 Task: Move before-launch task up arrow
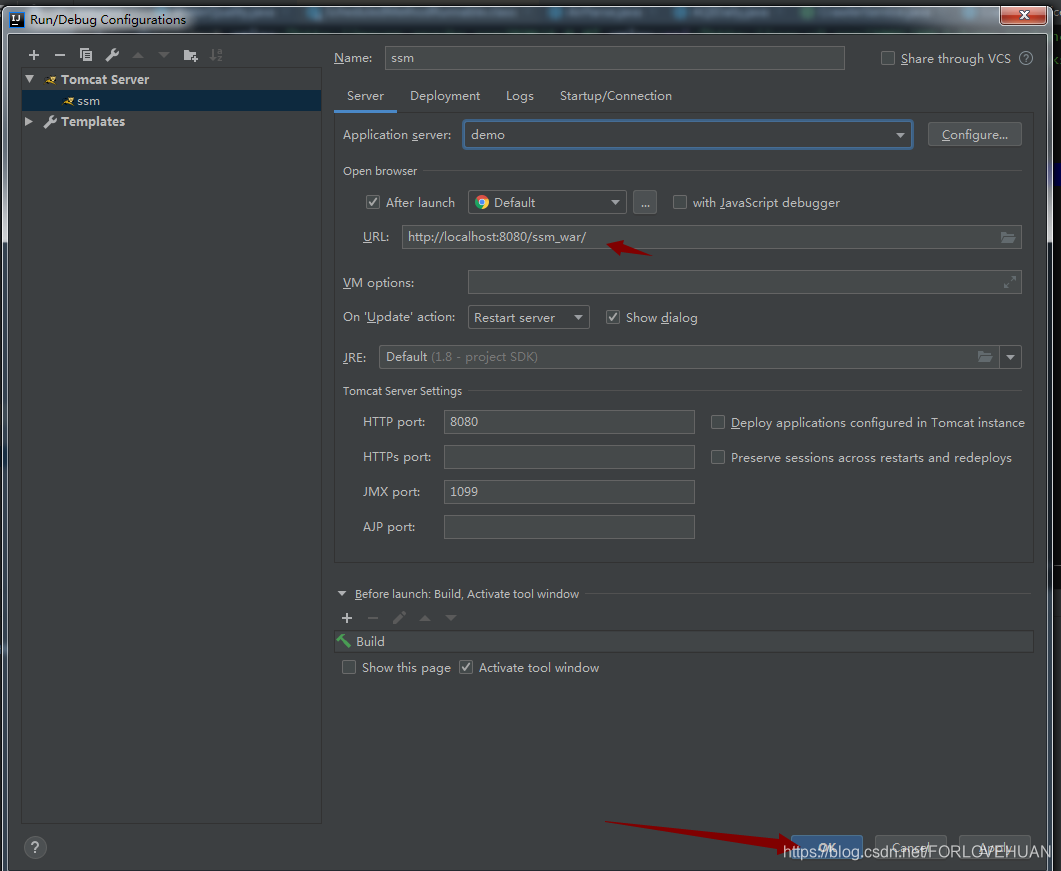click(425, 619)
